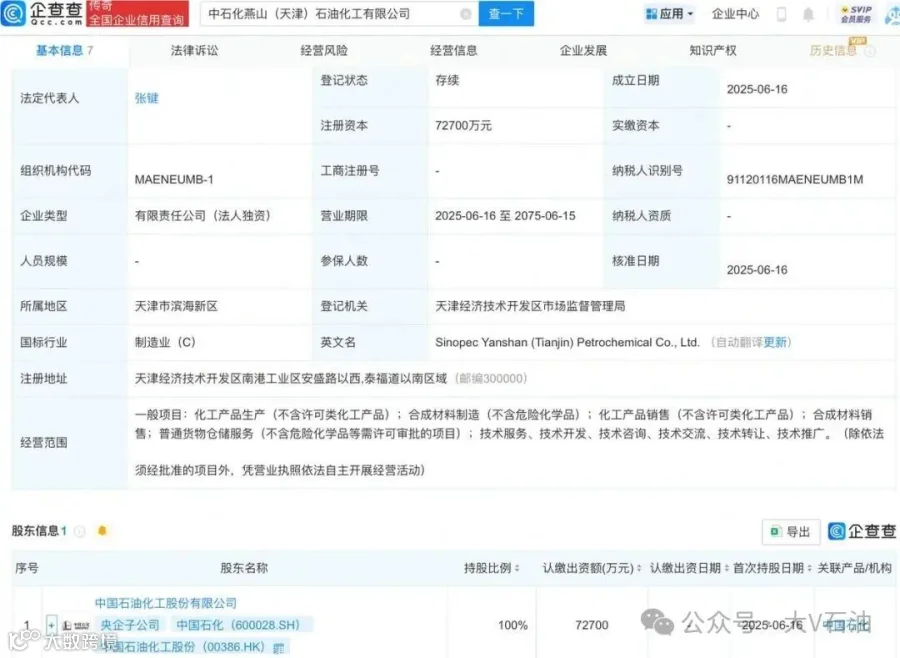This screenshot has height=658, width=900.
Task: Switch to the 企业发展 tab
Action: click(x=584, y=51)
